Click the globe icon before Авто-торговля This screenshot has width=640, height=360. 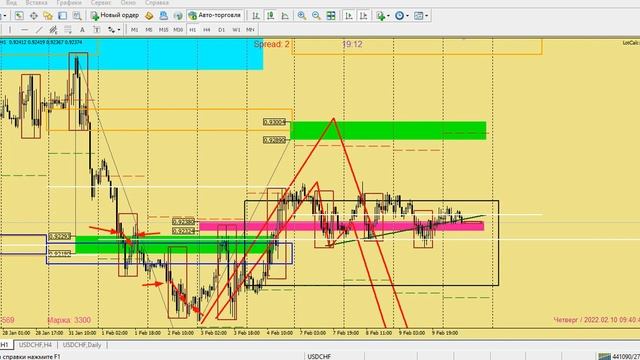click(178, 16)
